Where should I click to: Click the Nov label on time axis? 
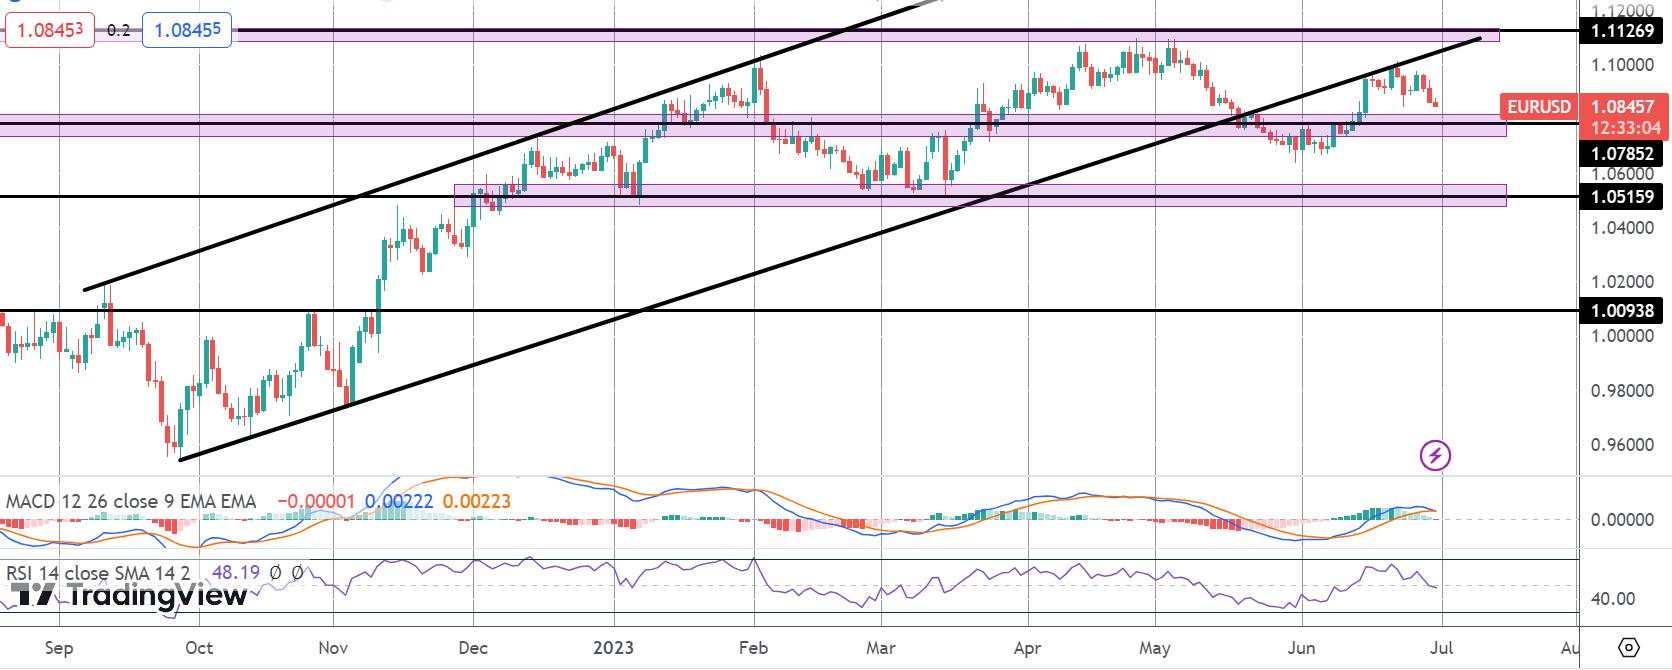click(x=332, y=648)
